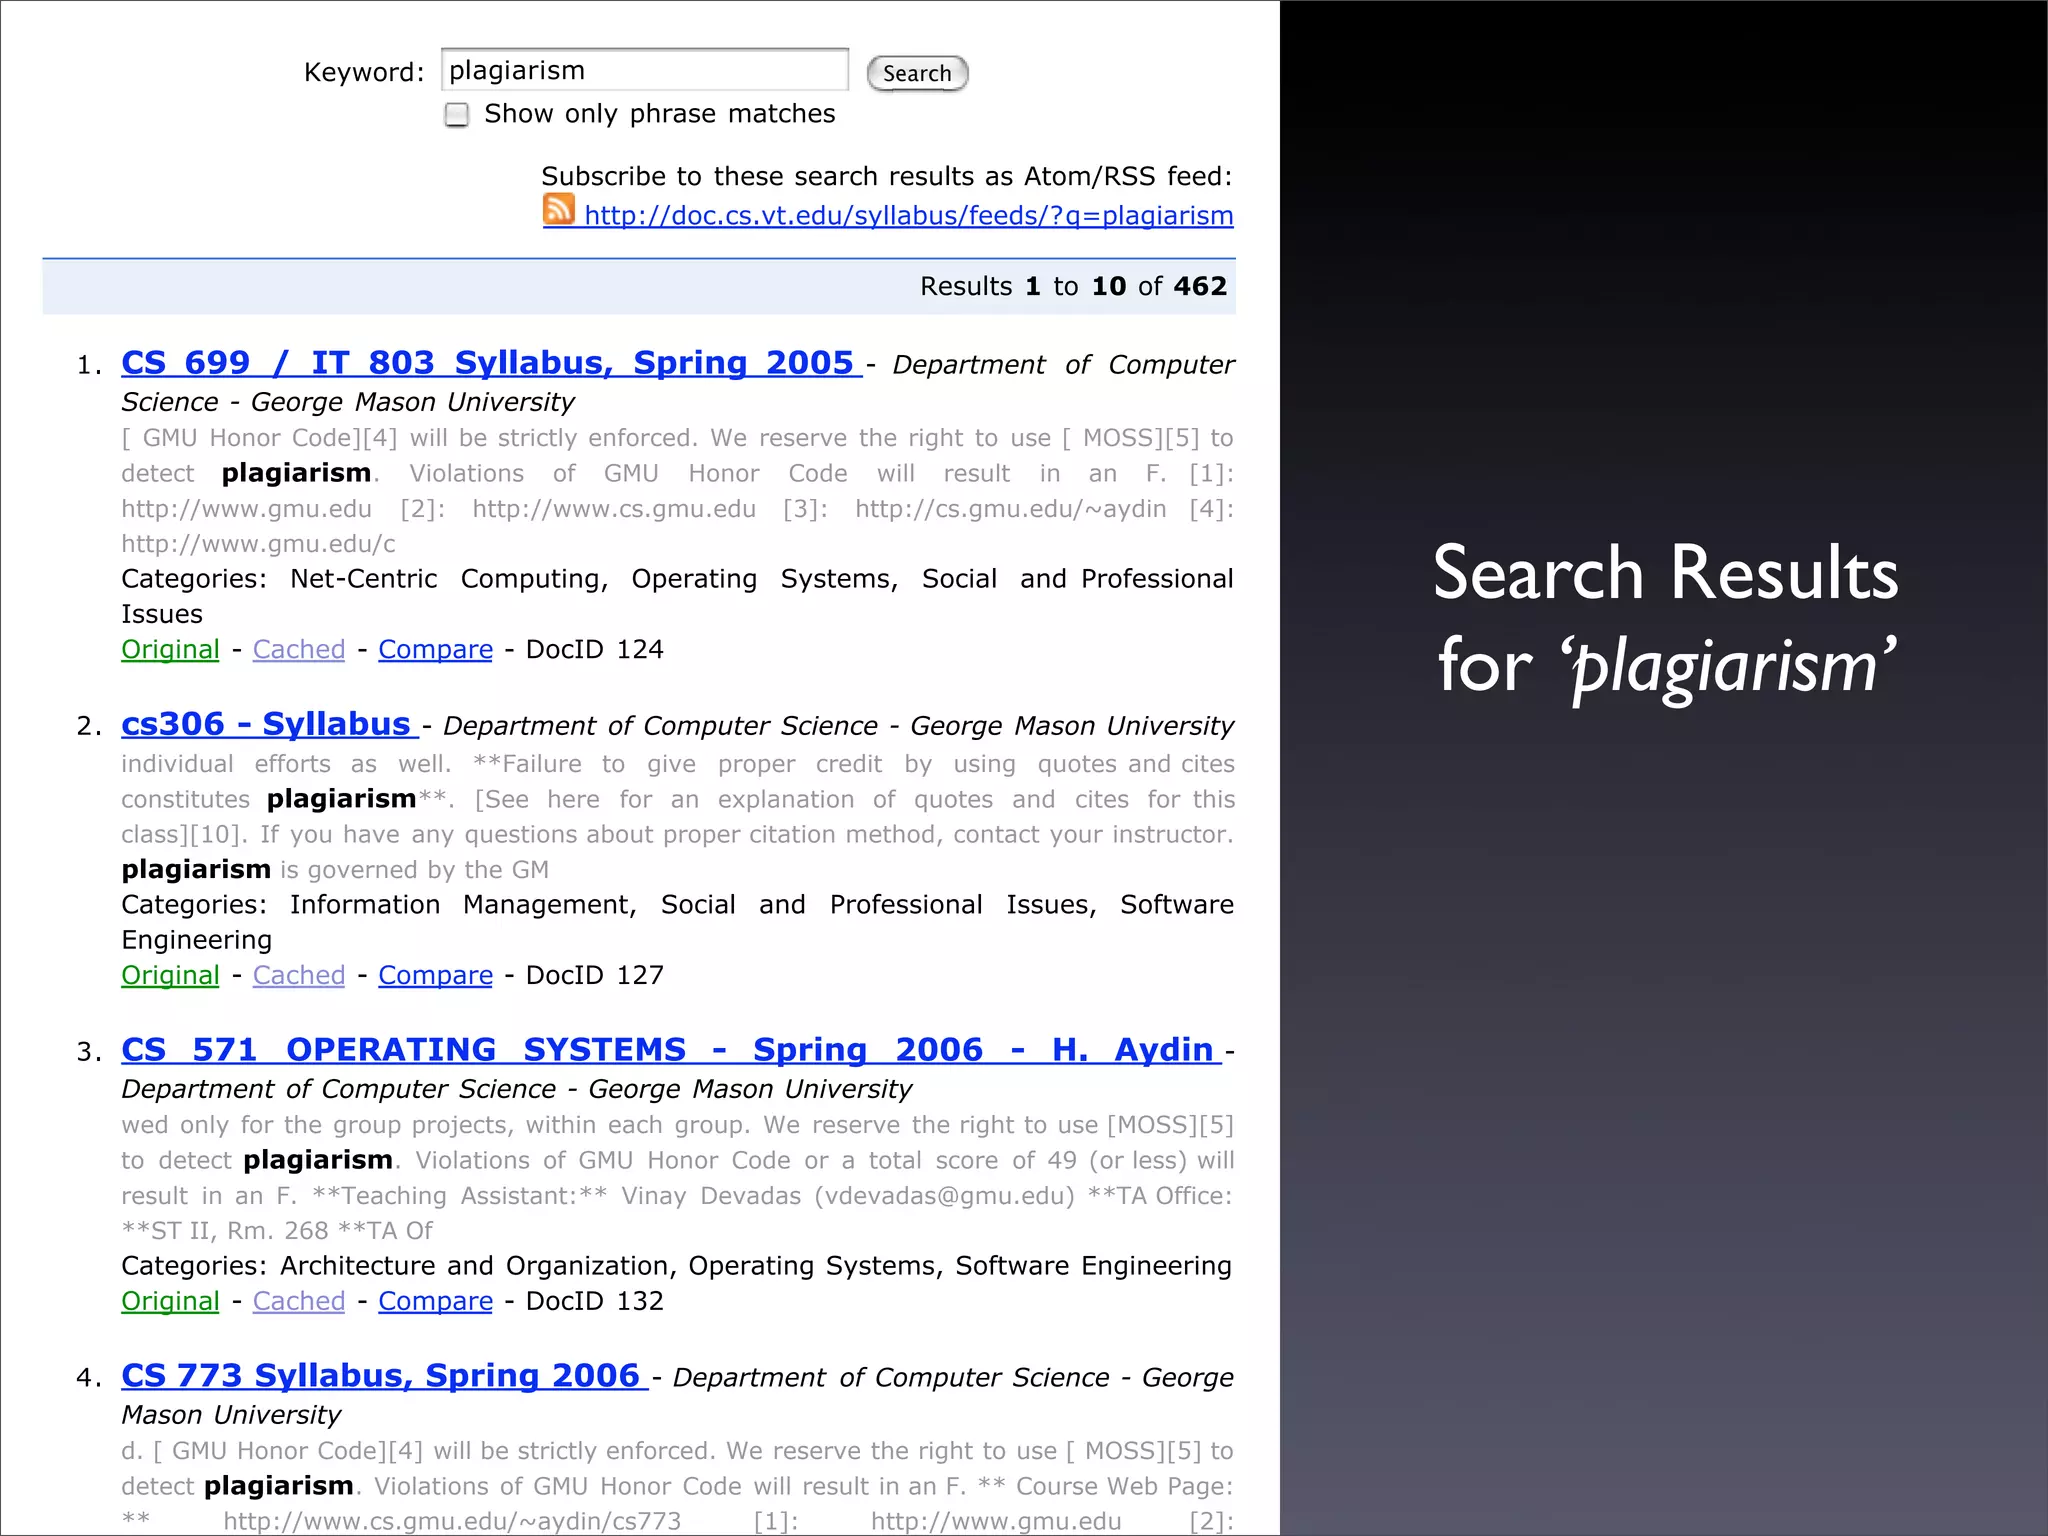The width and height of the screenshot is (2048, 1536).
Task: Click 'DocID 132' text
Action: [x=594, y=1302]
